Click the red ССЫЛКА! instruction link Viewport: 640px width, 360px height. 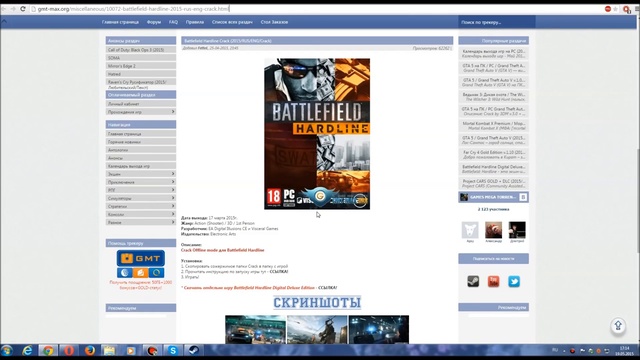point(279,271)
